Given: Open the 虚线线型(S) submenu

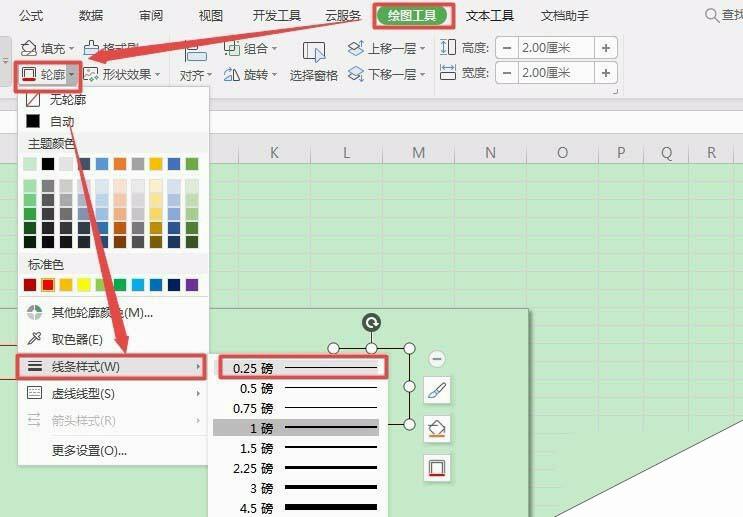Looking at the screenshot, I should tap(113, 393).
